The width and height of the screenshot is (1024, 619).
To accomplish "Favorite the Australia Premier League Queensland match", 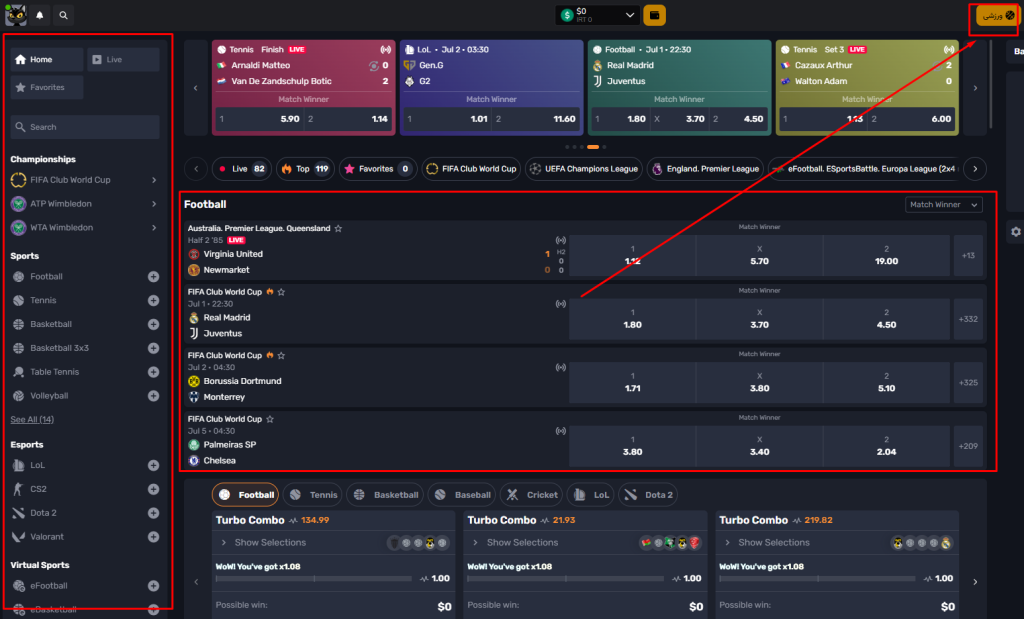I will (x=338, y=229).
